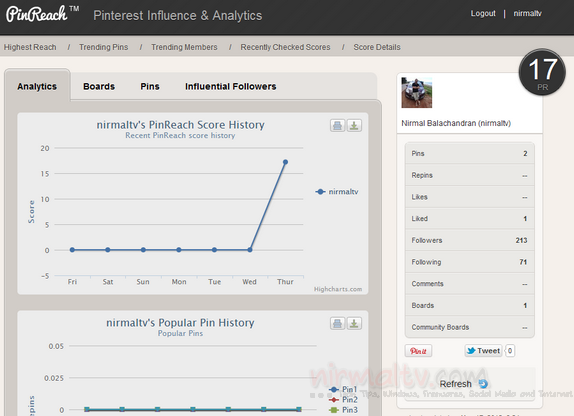Download the PinReach Score History chart

(354, 126)
